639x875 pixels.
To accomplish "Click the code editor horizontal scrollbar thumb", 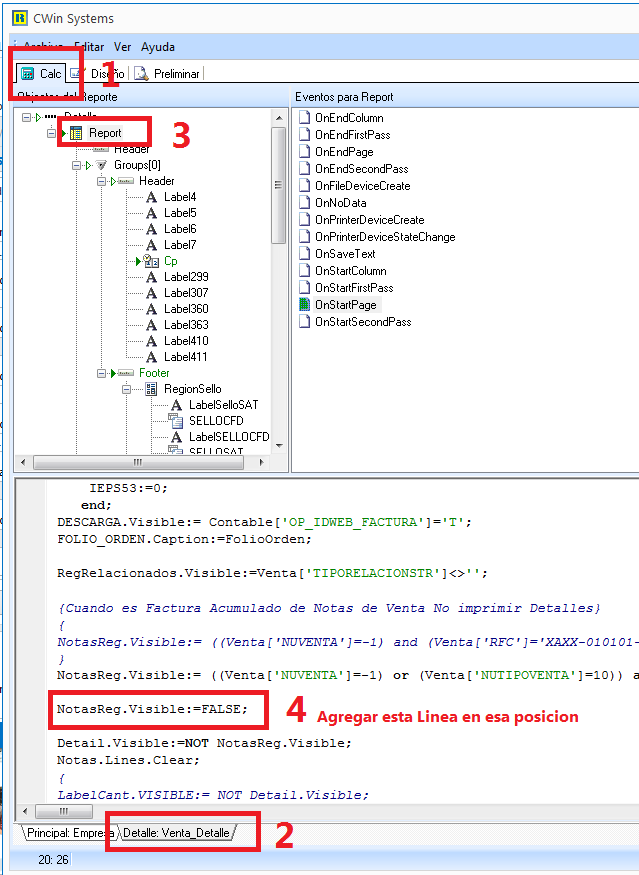I will point(64,811).
